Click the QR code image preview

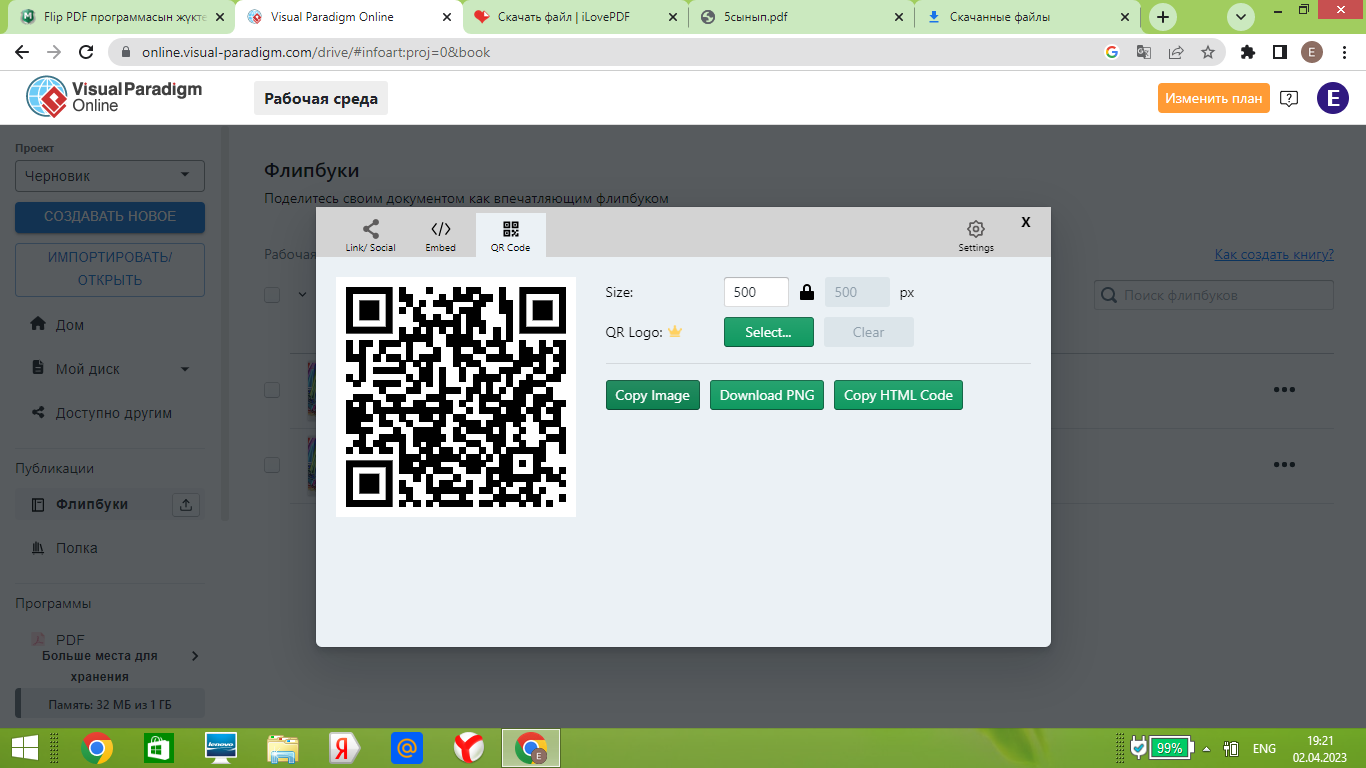click(x=456, y=397)
